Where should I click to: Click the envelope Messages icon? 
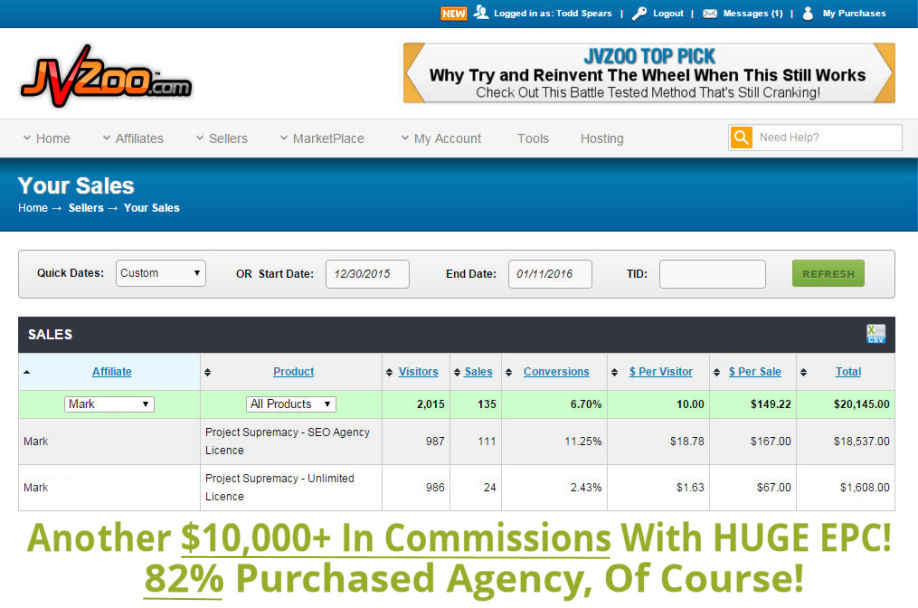coord(710,13)
